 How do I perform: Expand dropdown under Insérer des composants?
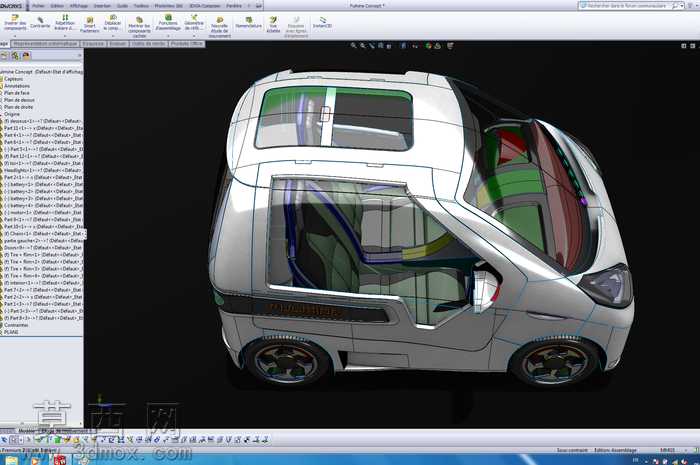[x=15, y=35]
